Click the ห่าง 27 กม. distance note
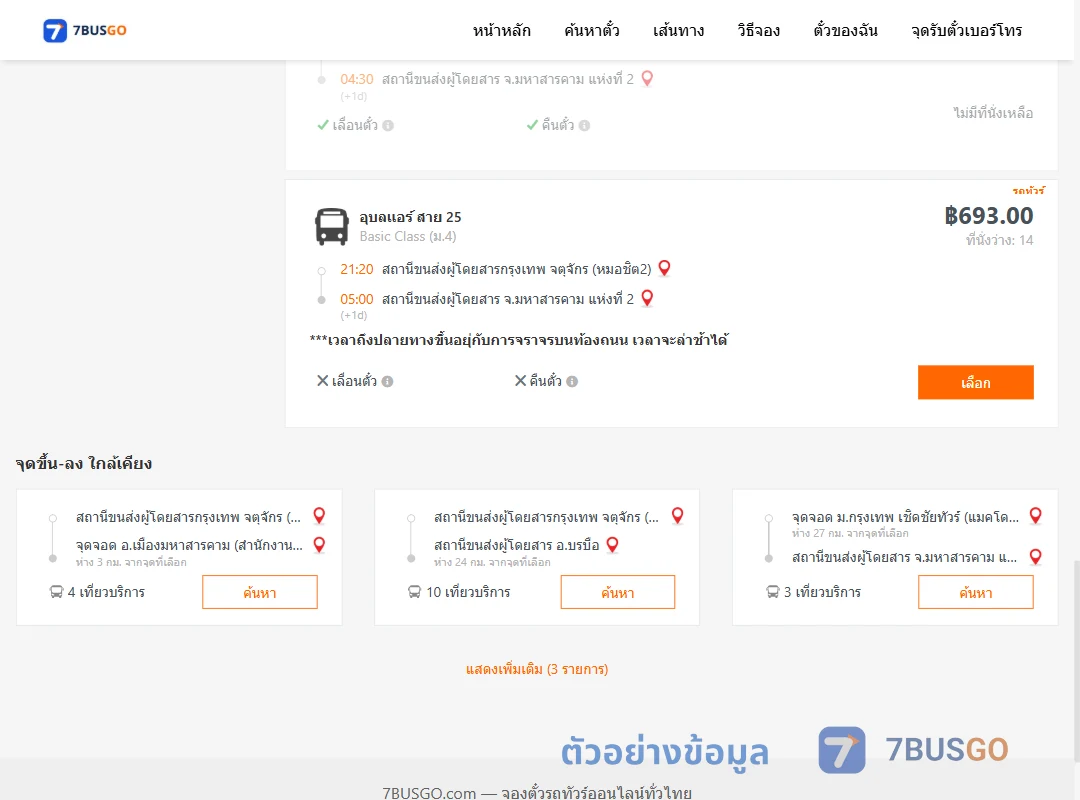Screen dimensions: 1080x800 [x=850, y=533]
